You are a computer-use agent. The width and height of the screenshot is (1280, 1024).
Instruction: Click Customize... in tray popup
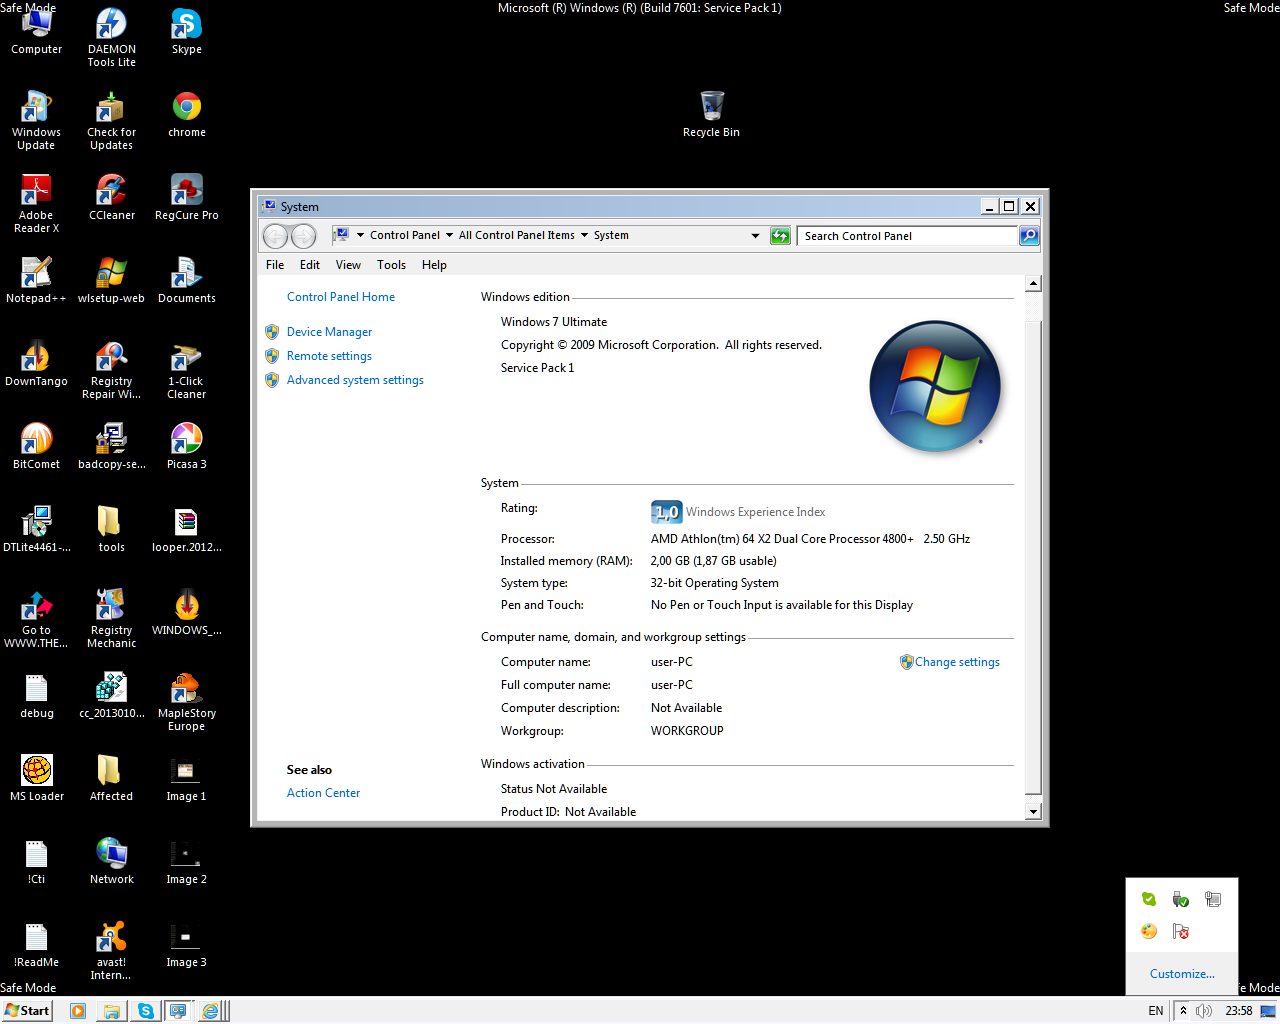(1182, 974)
